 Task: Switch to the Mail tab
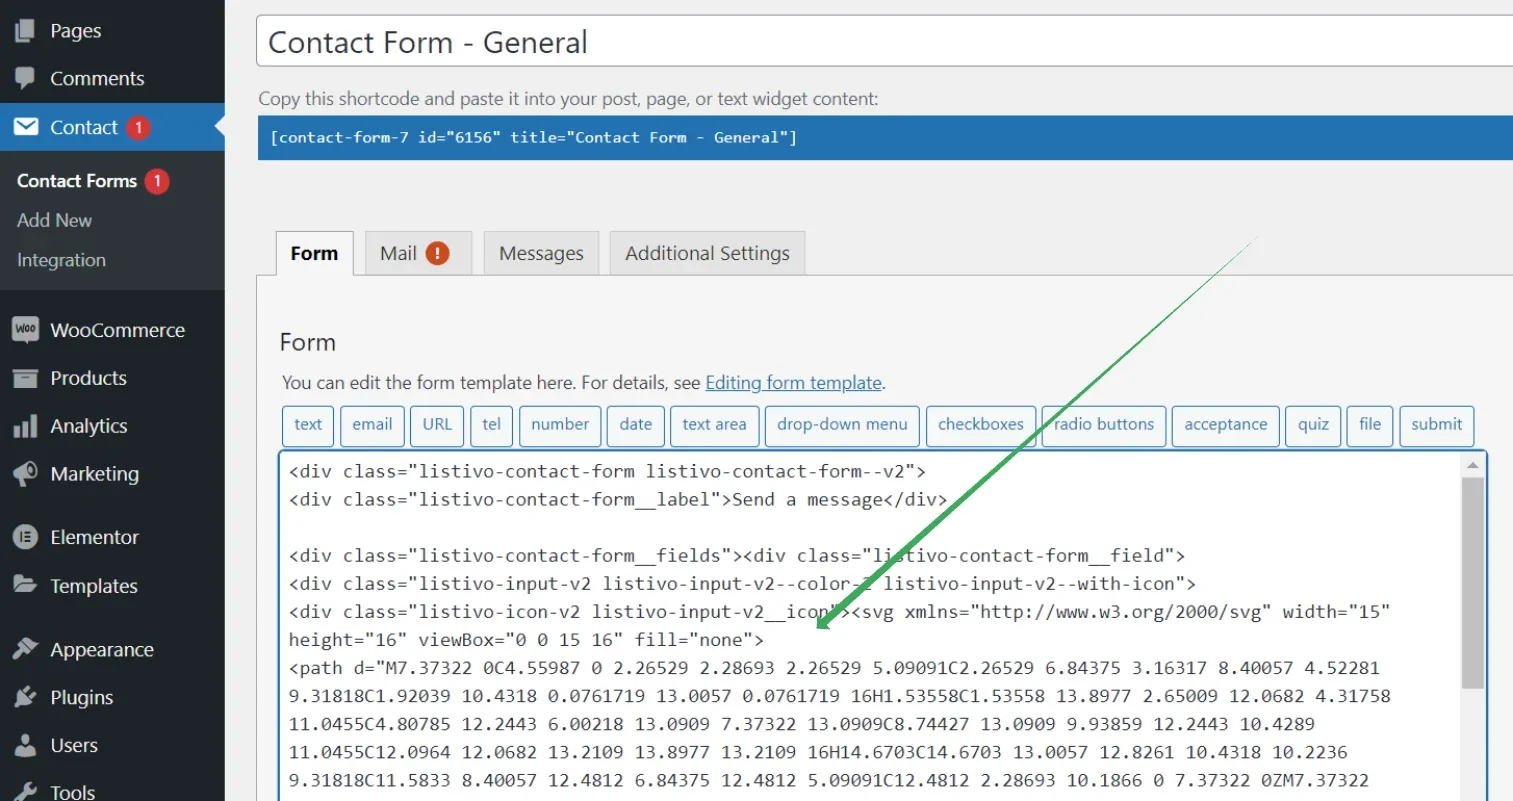pyautogui.click(x=418, y=254)
